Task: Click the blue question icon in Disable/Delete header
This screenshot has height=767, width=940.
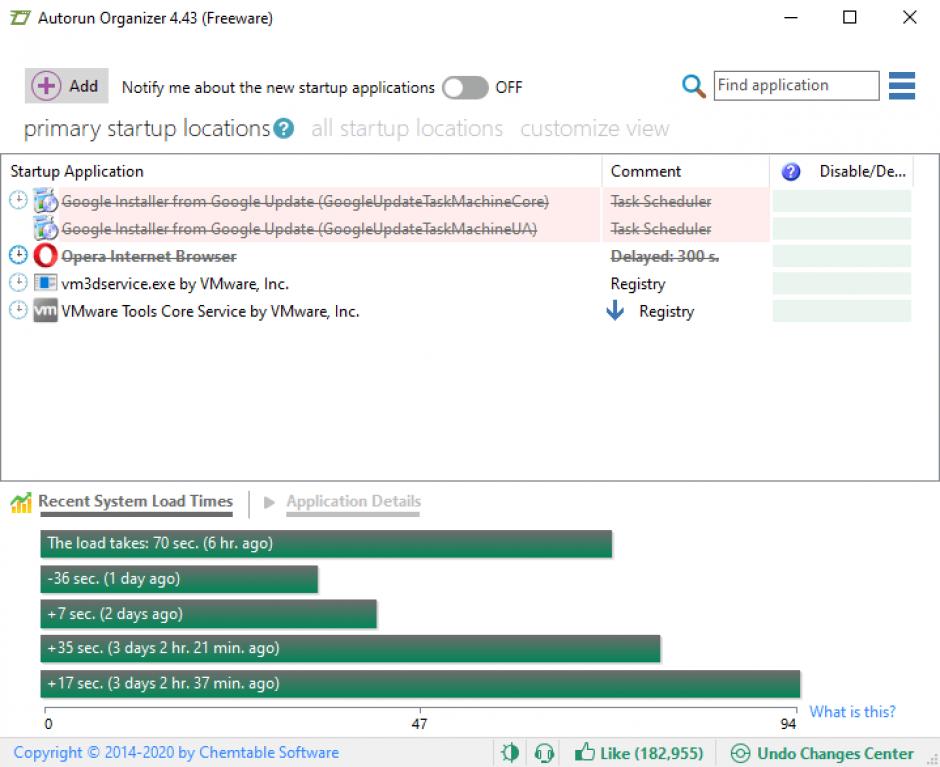Action: point(791,172)
